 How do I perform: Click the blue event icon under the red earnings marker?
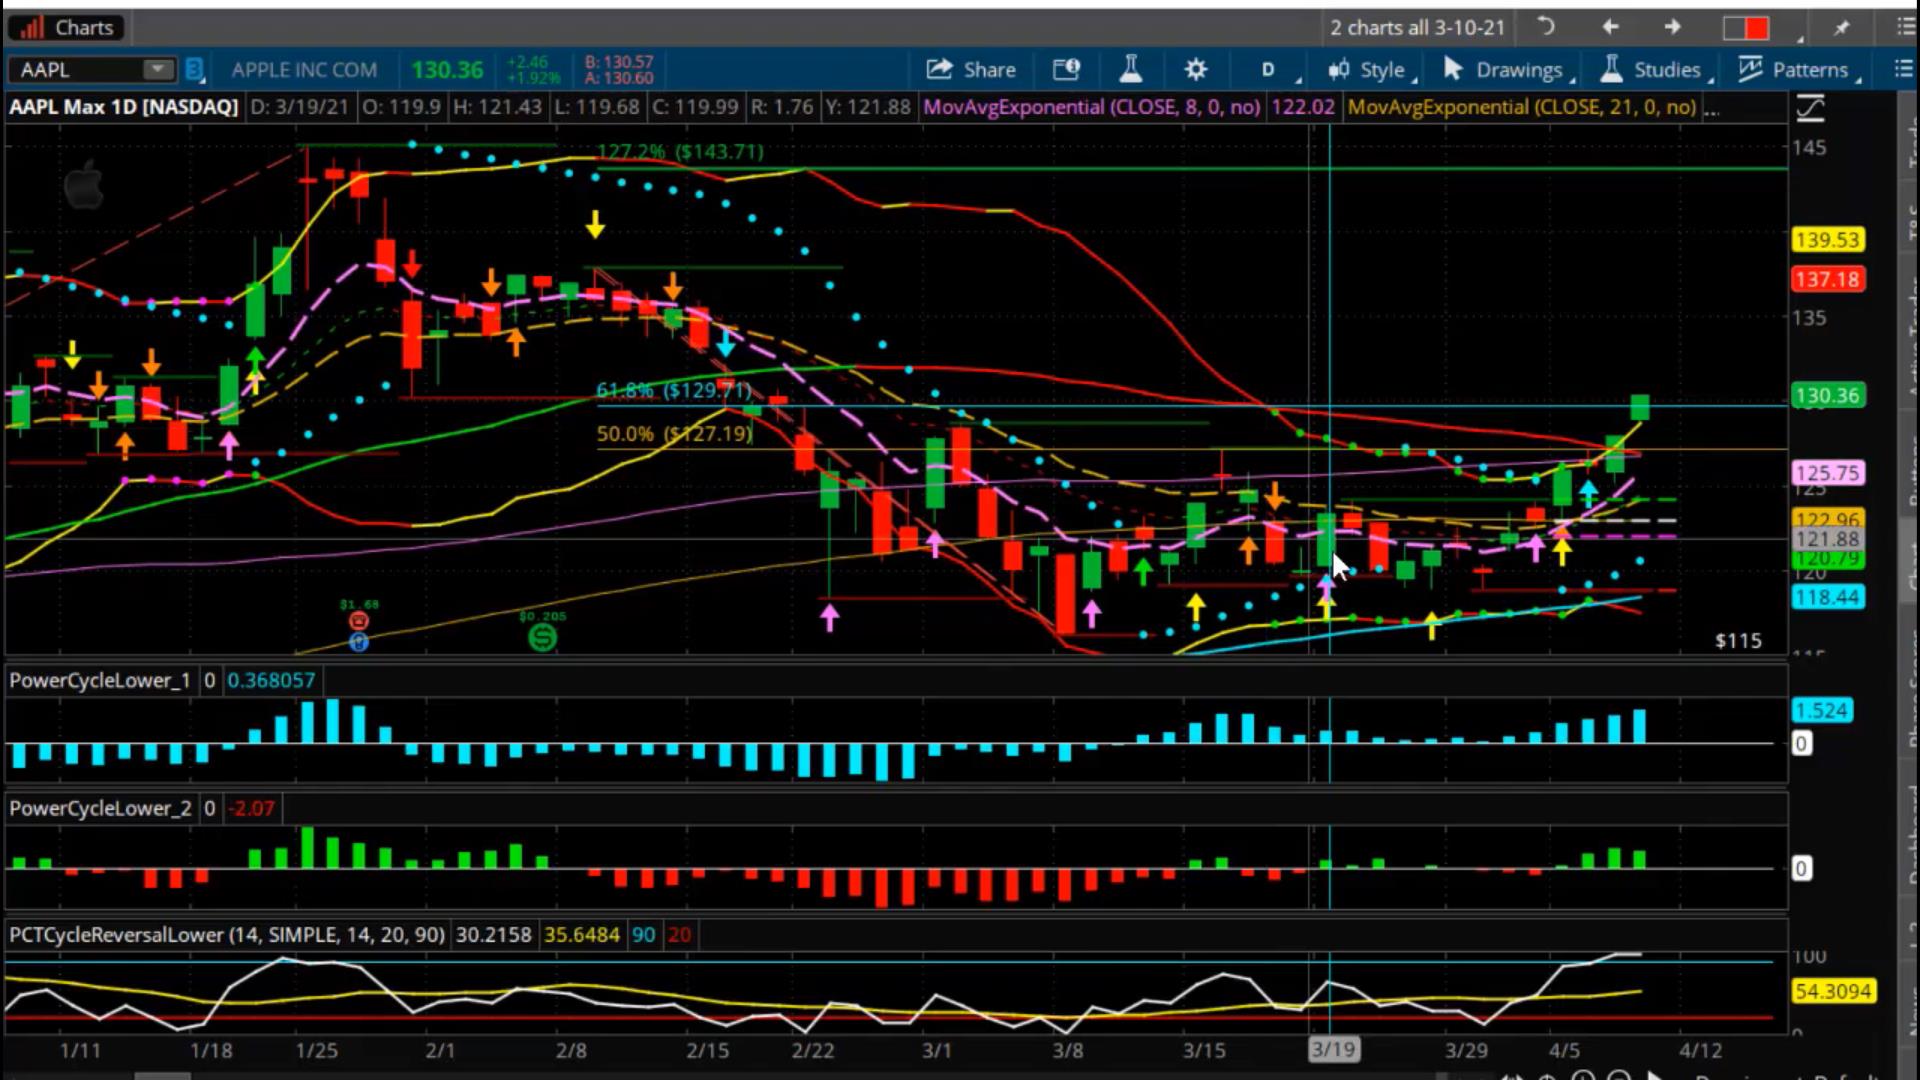(359, 642)
